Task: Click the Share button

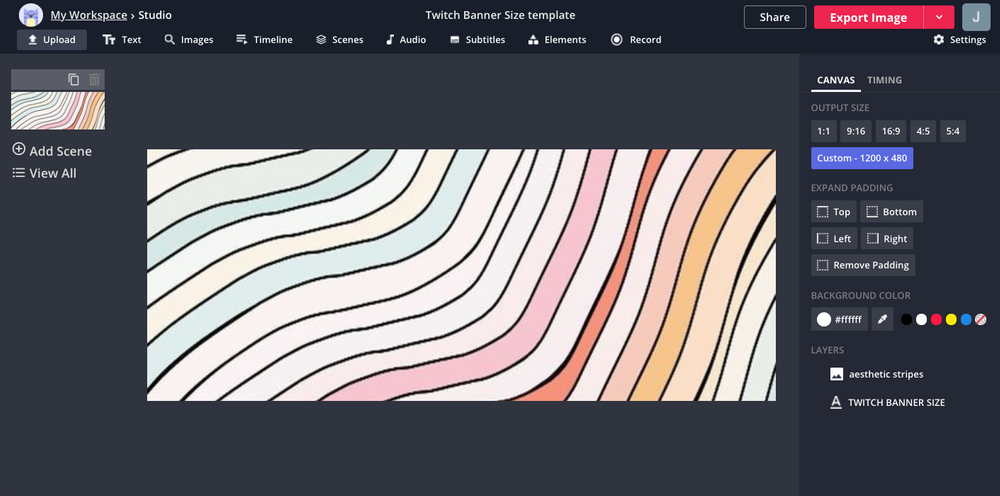Action: pyautogui.click(x=774, y=17)
